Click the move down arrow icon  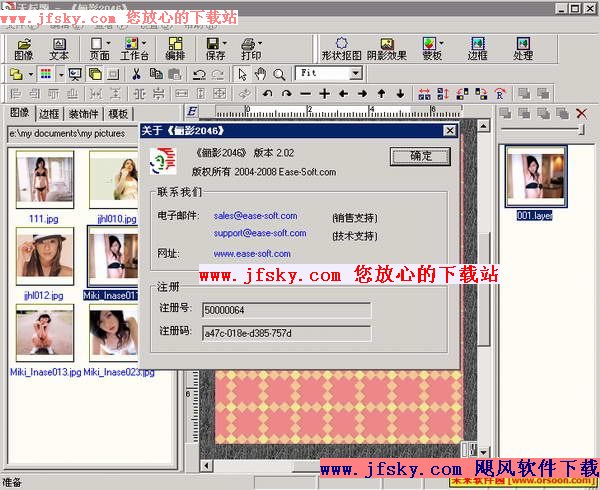pos(400,93)
